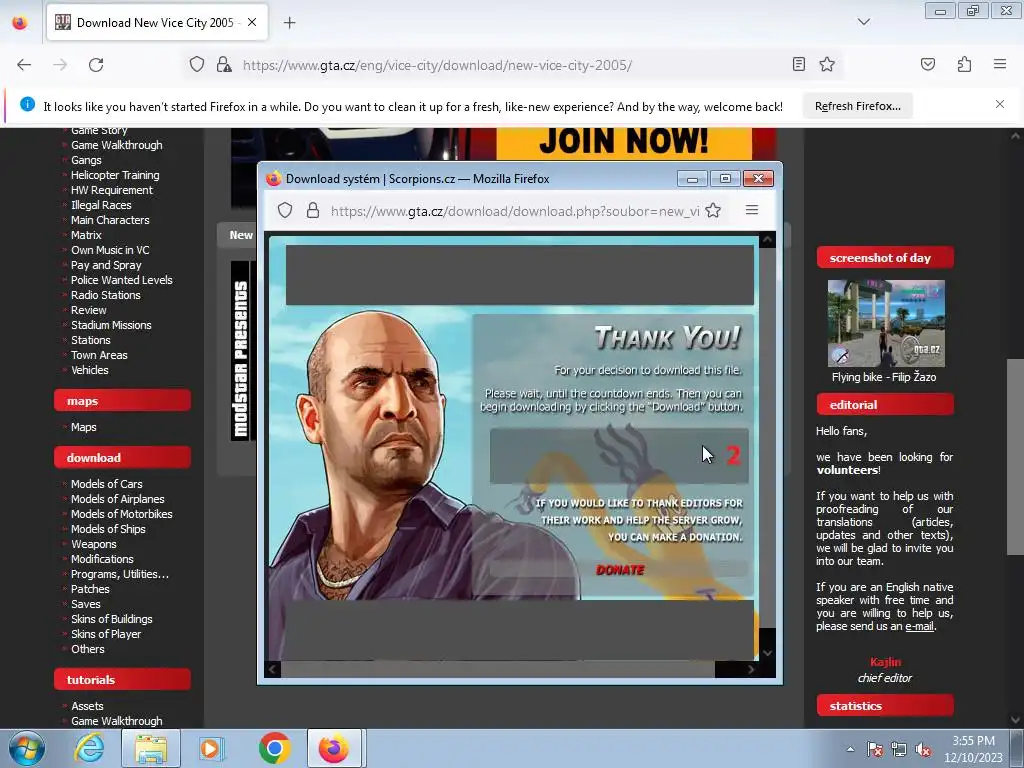The width and height of the screenshot is (1024, 768).
Task: Open hamburger menu in the Download systém popup
Action: click(x=752, y=210)
